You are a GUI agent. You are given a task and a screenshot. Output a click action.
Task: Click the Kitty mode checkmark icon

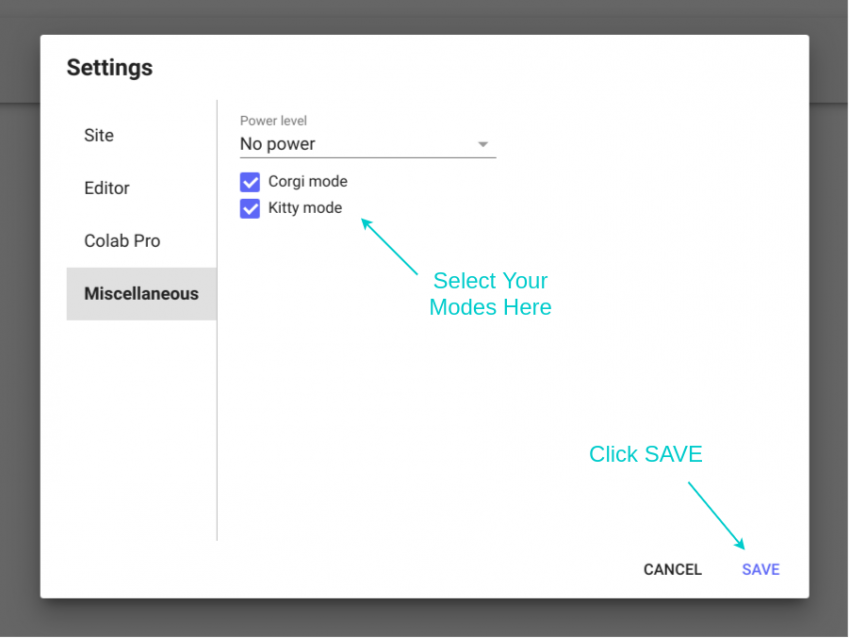coord(249,208)
